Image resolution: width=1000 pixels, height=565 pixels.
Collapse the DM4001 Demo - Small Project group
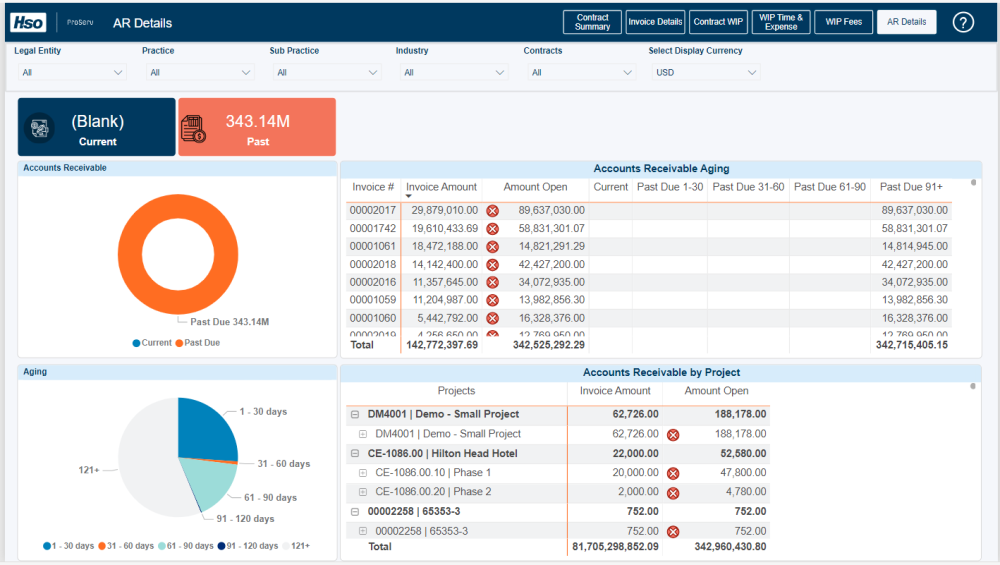tap(355, 414)
